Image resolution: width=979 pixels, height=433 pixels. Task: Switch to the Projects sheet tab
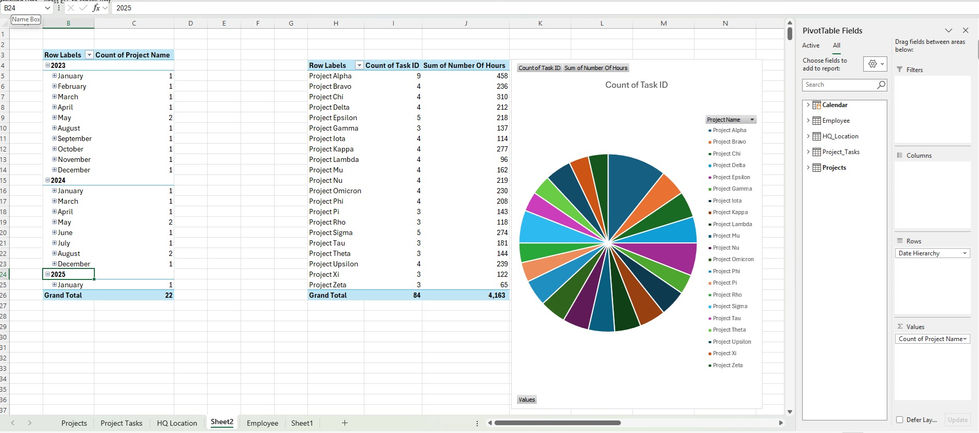click(74, 423)
